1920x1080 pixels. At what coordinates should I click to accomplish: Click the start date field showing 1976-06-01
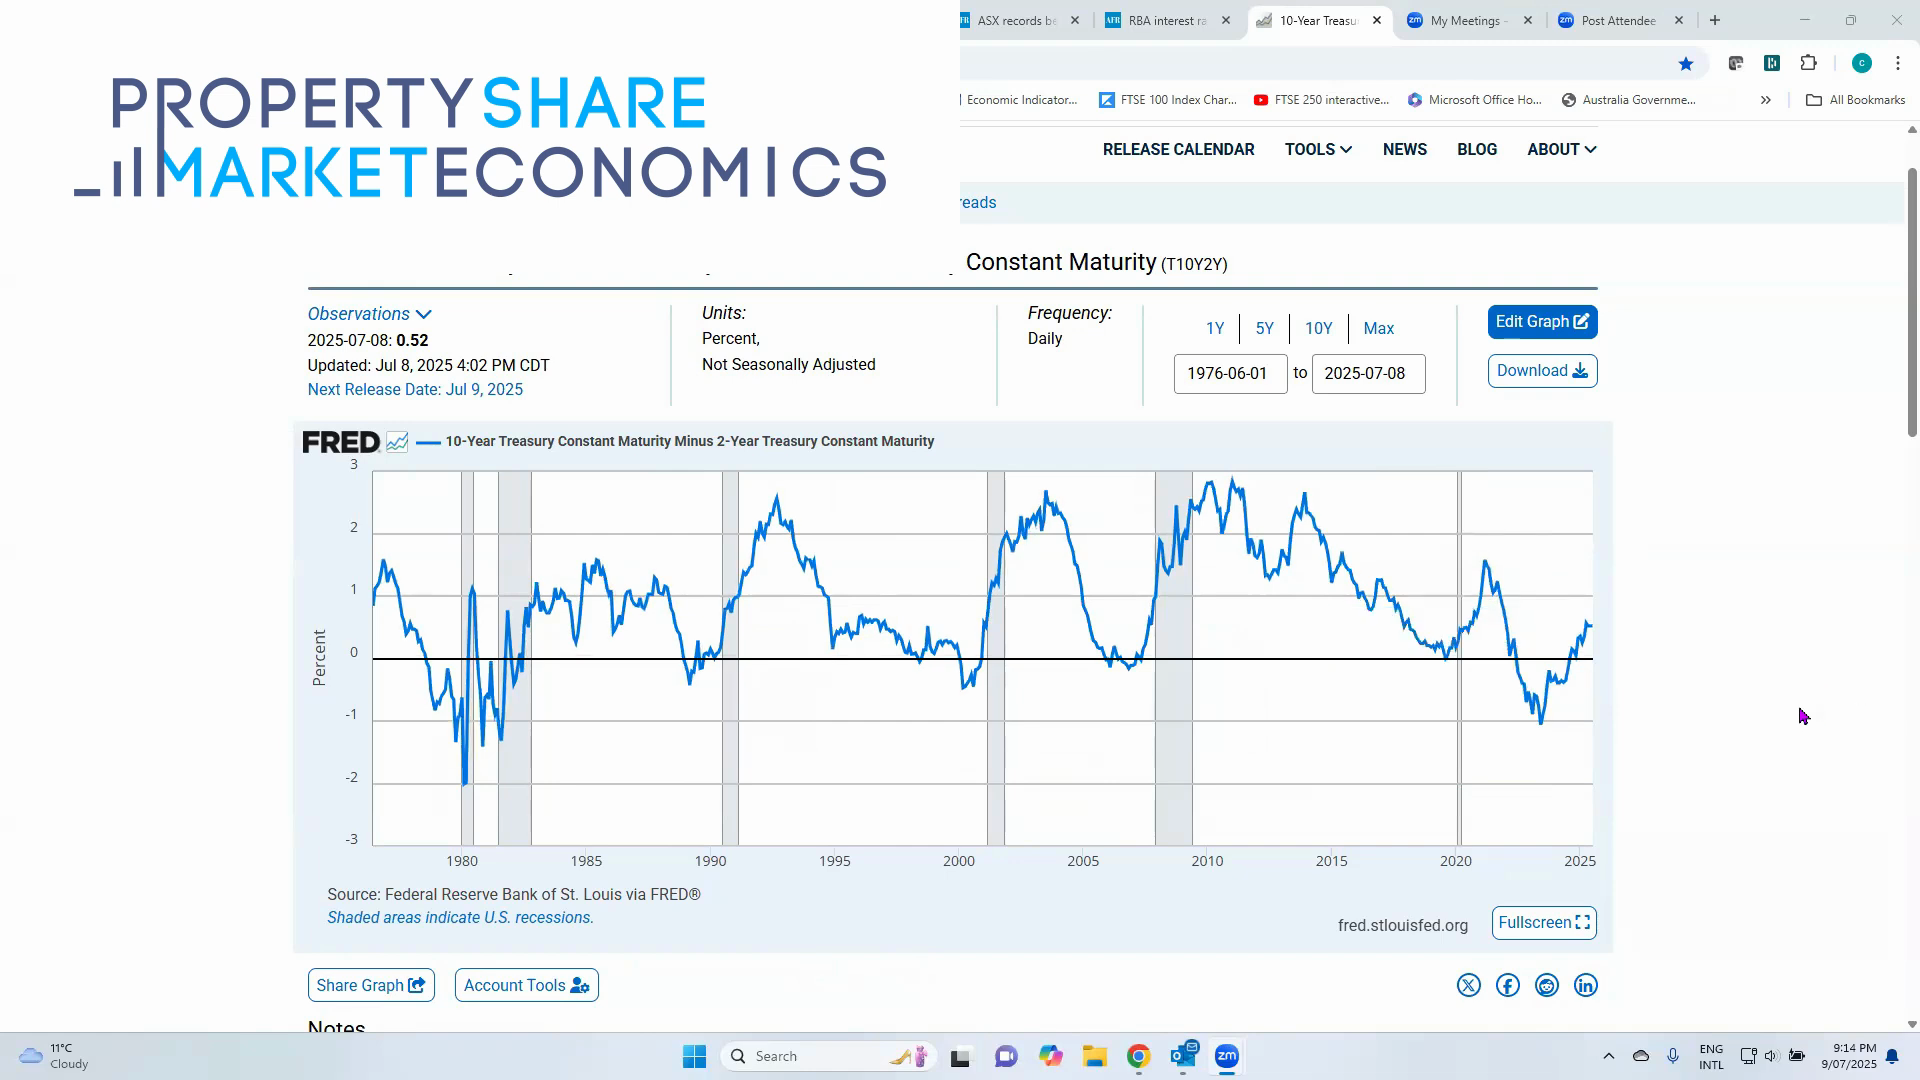tap(1230, 373)
